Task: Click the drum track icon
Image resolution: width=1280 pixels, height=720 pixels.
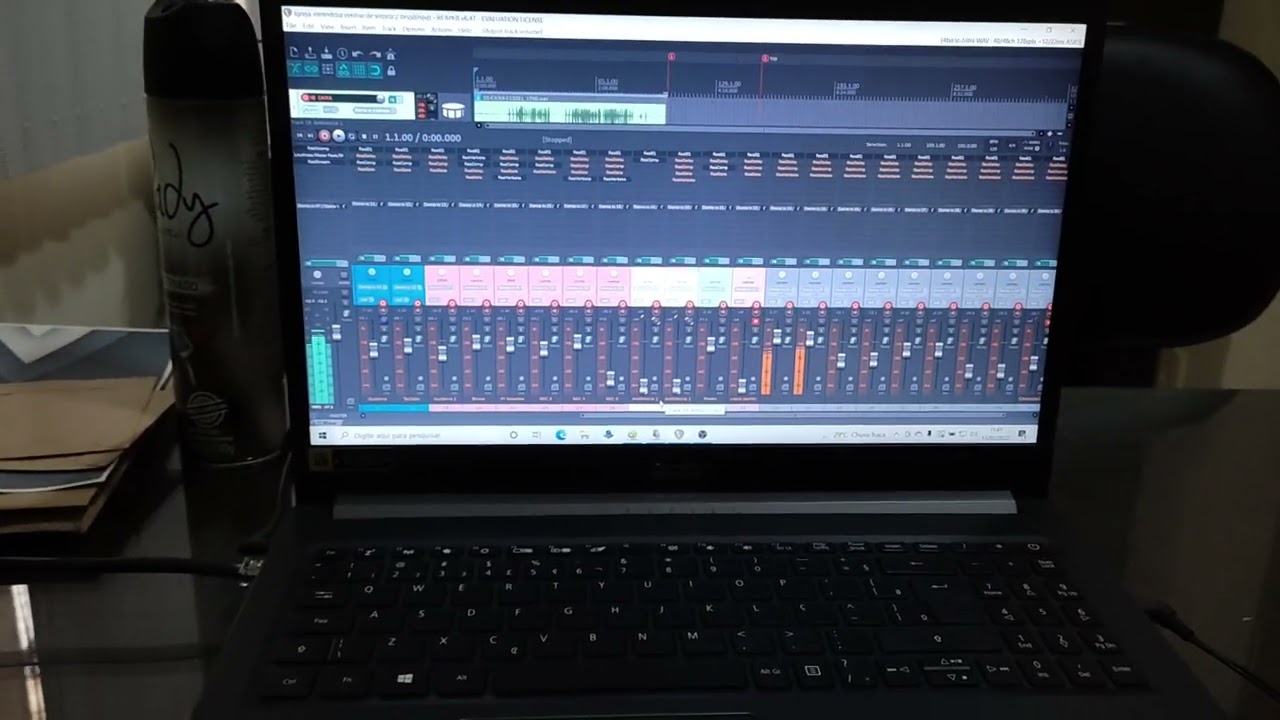Action: [x=453, y=110]
